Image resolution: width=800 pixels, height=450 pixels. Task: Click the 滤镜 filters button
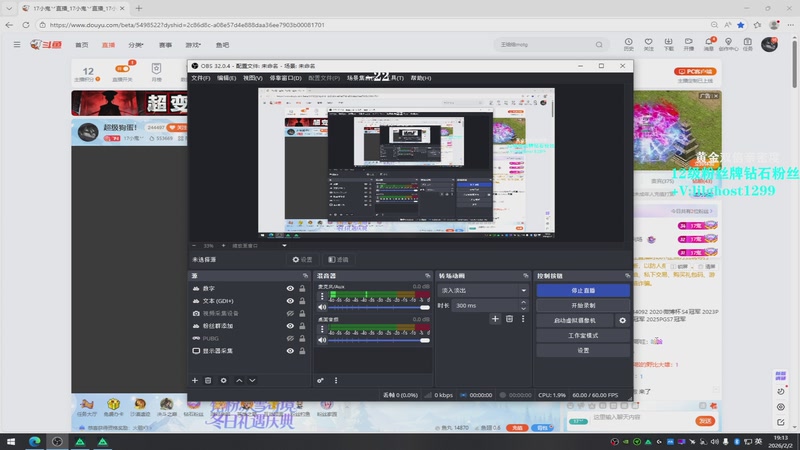click(x=338, y=260)
